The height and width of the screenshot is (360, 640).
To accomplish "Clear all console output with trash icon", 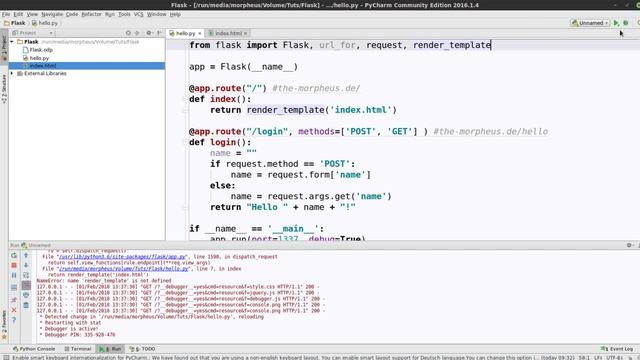I will (x=26, y=305).
